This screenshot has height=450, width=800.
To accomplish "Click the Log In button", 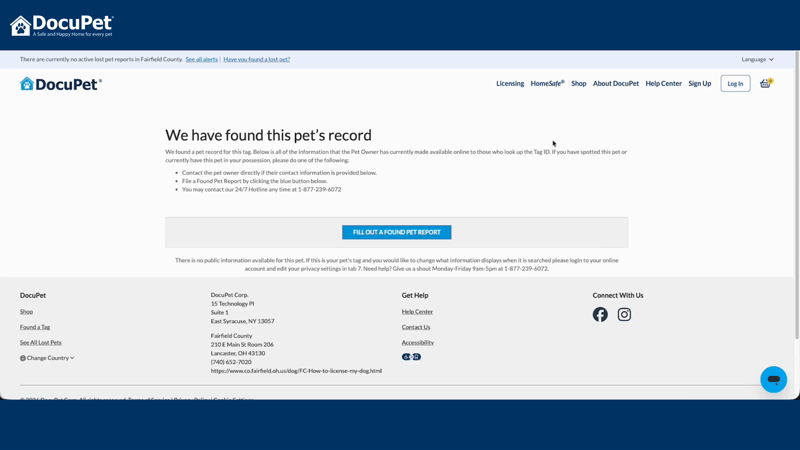I will pyautogui.click(x=735, y=84).
